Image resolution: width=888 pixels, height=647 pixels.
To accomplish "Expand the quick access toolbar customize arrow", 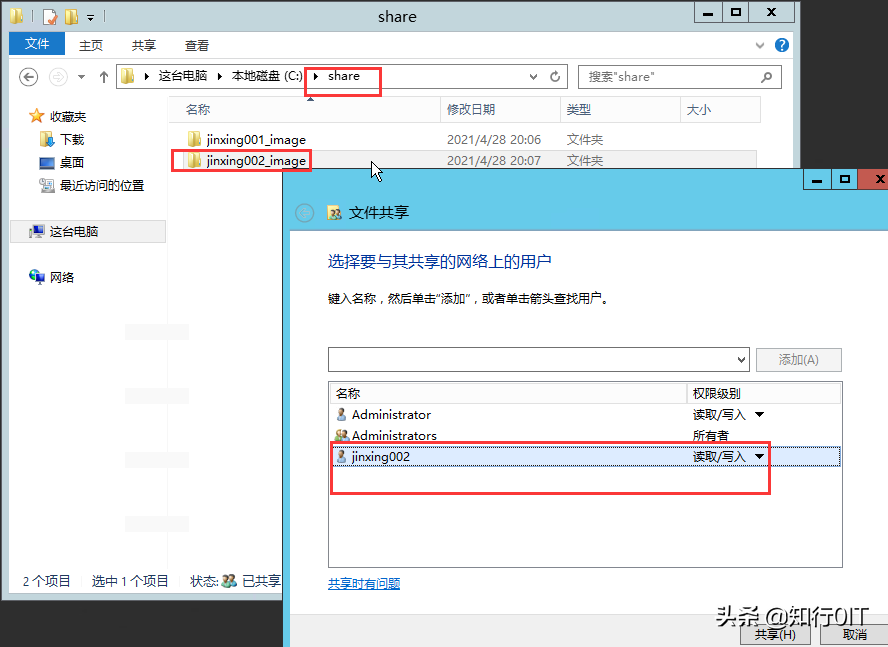I will click(90, 17).
